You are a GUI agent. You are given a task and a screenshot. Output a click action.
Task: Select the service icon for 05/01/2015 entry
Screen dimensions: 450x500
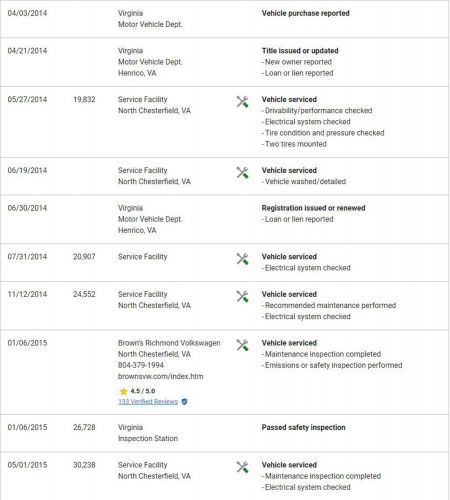click(242, 467)
